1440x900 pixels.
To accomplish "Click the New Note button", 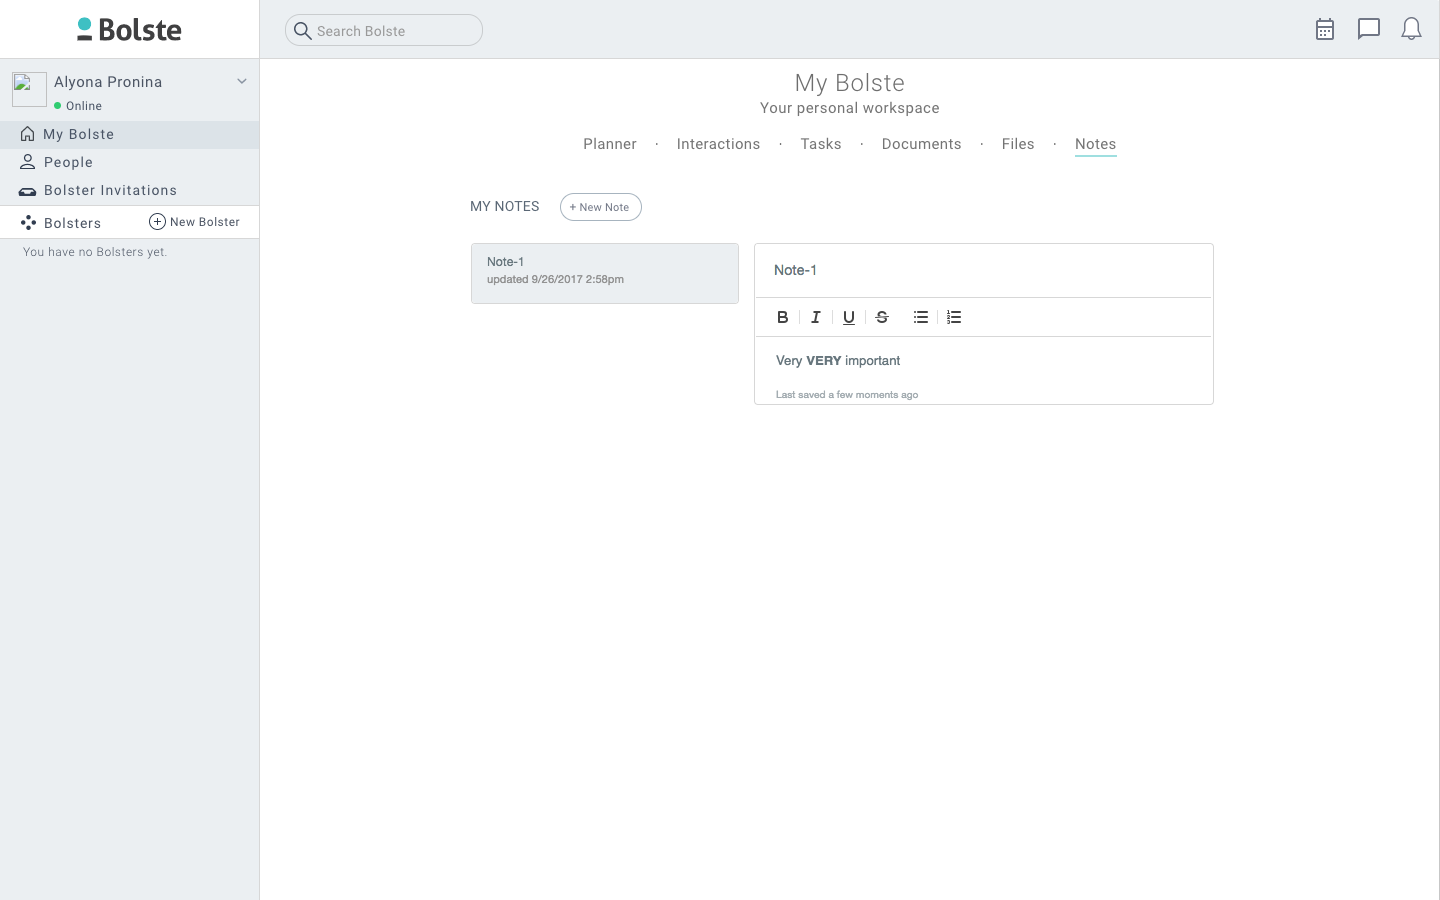I will coord(600,207).
